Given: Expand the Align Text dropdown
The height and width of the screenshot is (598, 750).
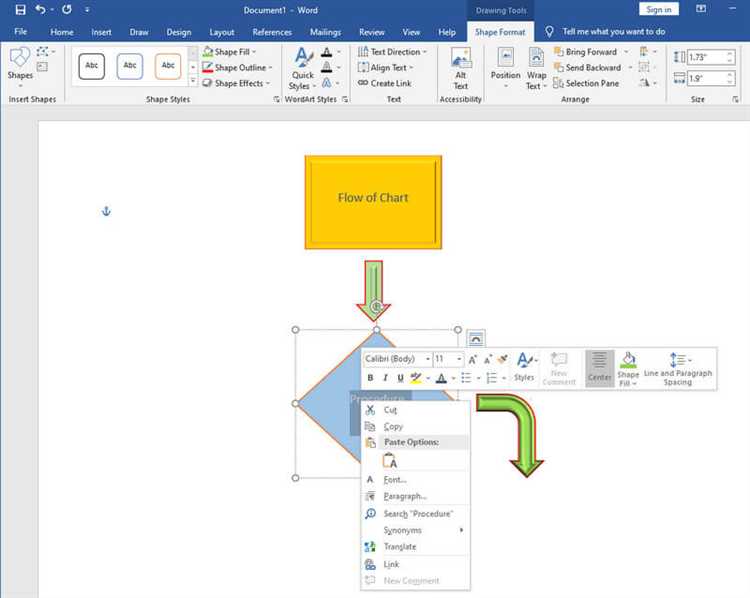Looking at the screenshot, I should [411, 67].
